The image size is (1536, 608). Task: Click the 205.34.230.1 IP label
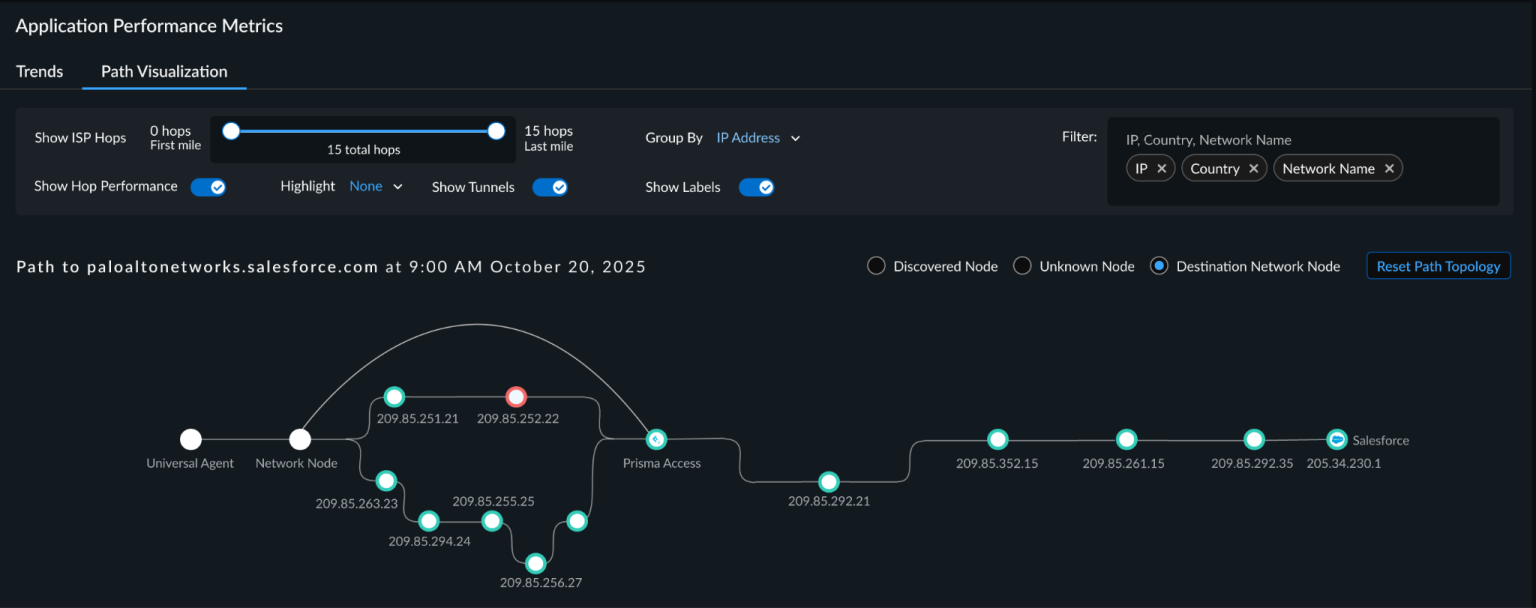click(x=1344, y=464)
